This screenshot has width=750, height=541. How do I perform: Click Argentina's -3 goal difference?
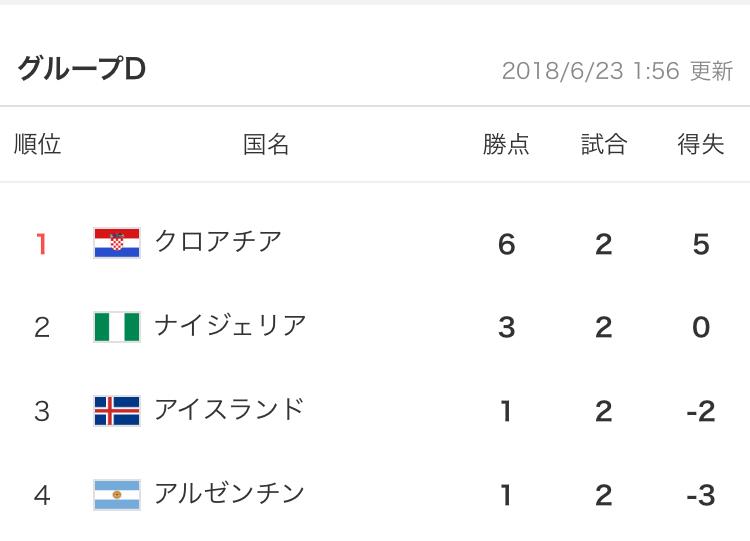(x=701, y=496)
